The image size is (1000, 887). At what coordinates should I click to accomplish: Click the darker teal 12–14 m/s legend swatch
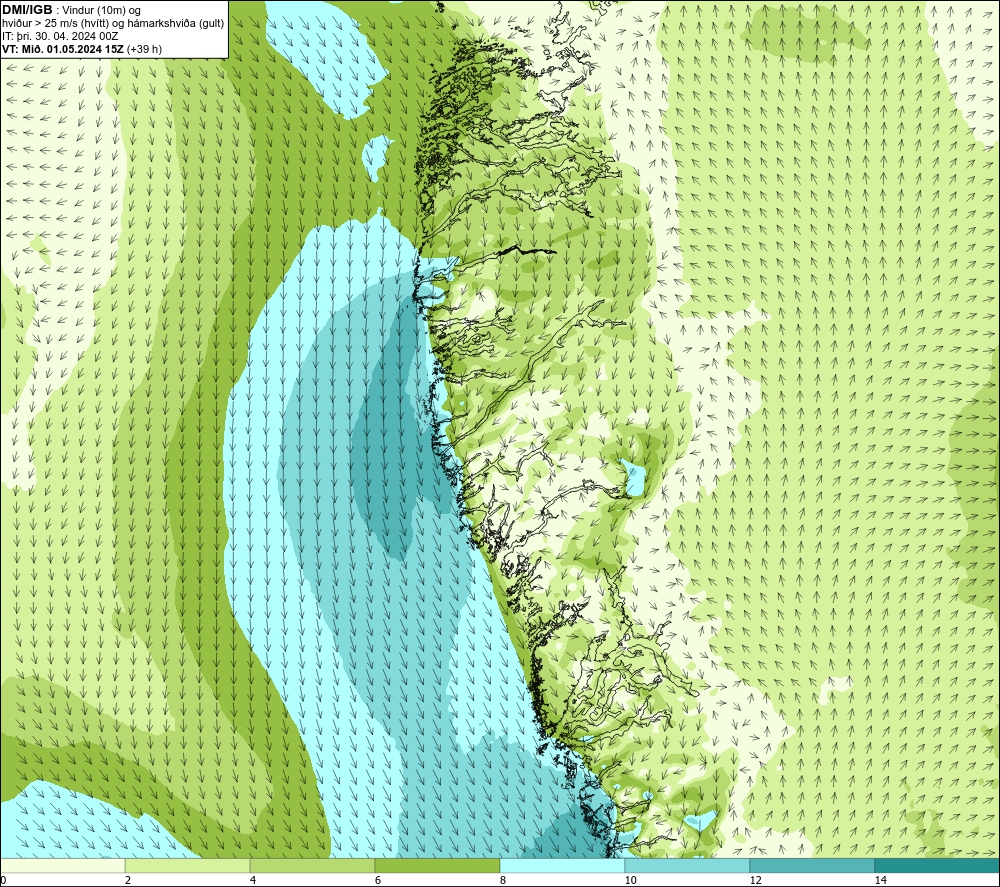(x=812, y=866)
